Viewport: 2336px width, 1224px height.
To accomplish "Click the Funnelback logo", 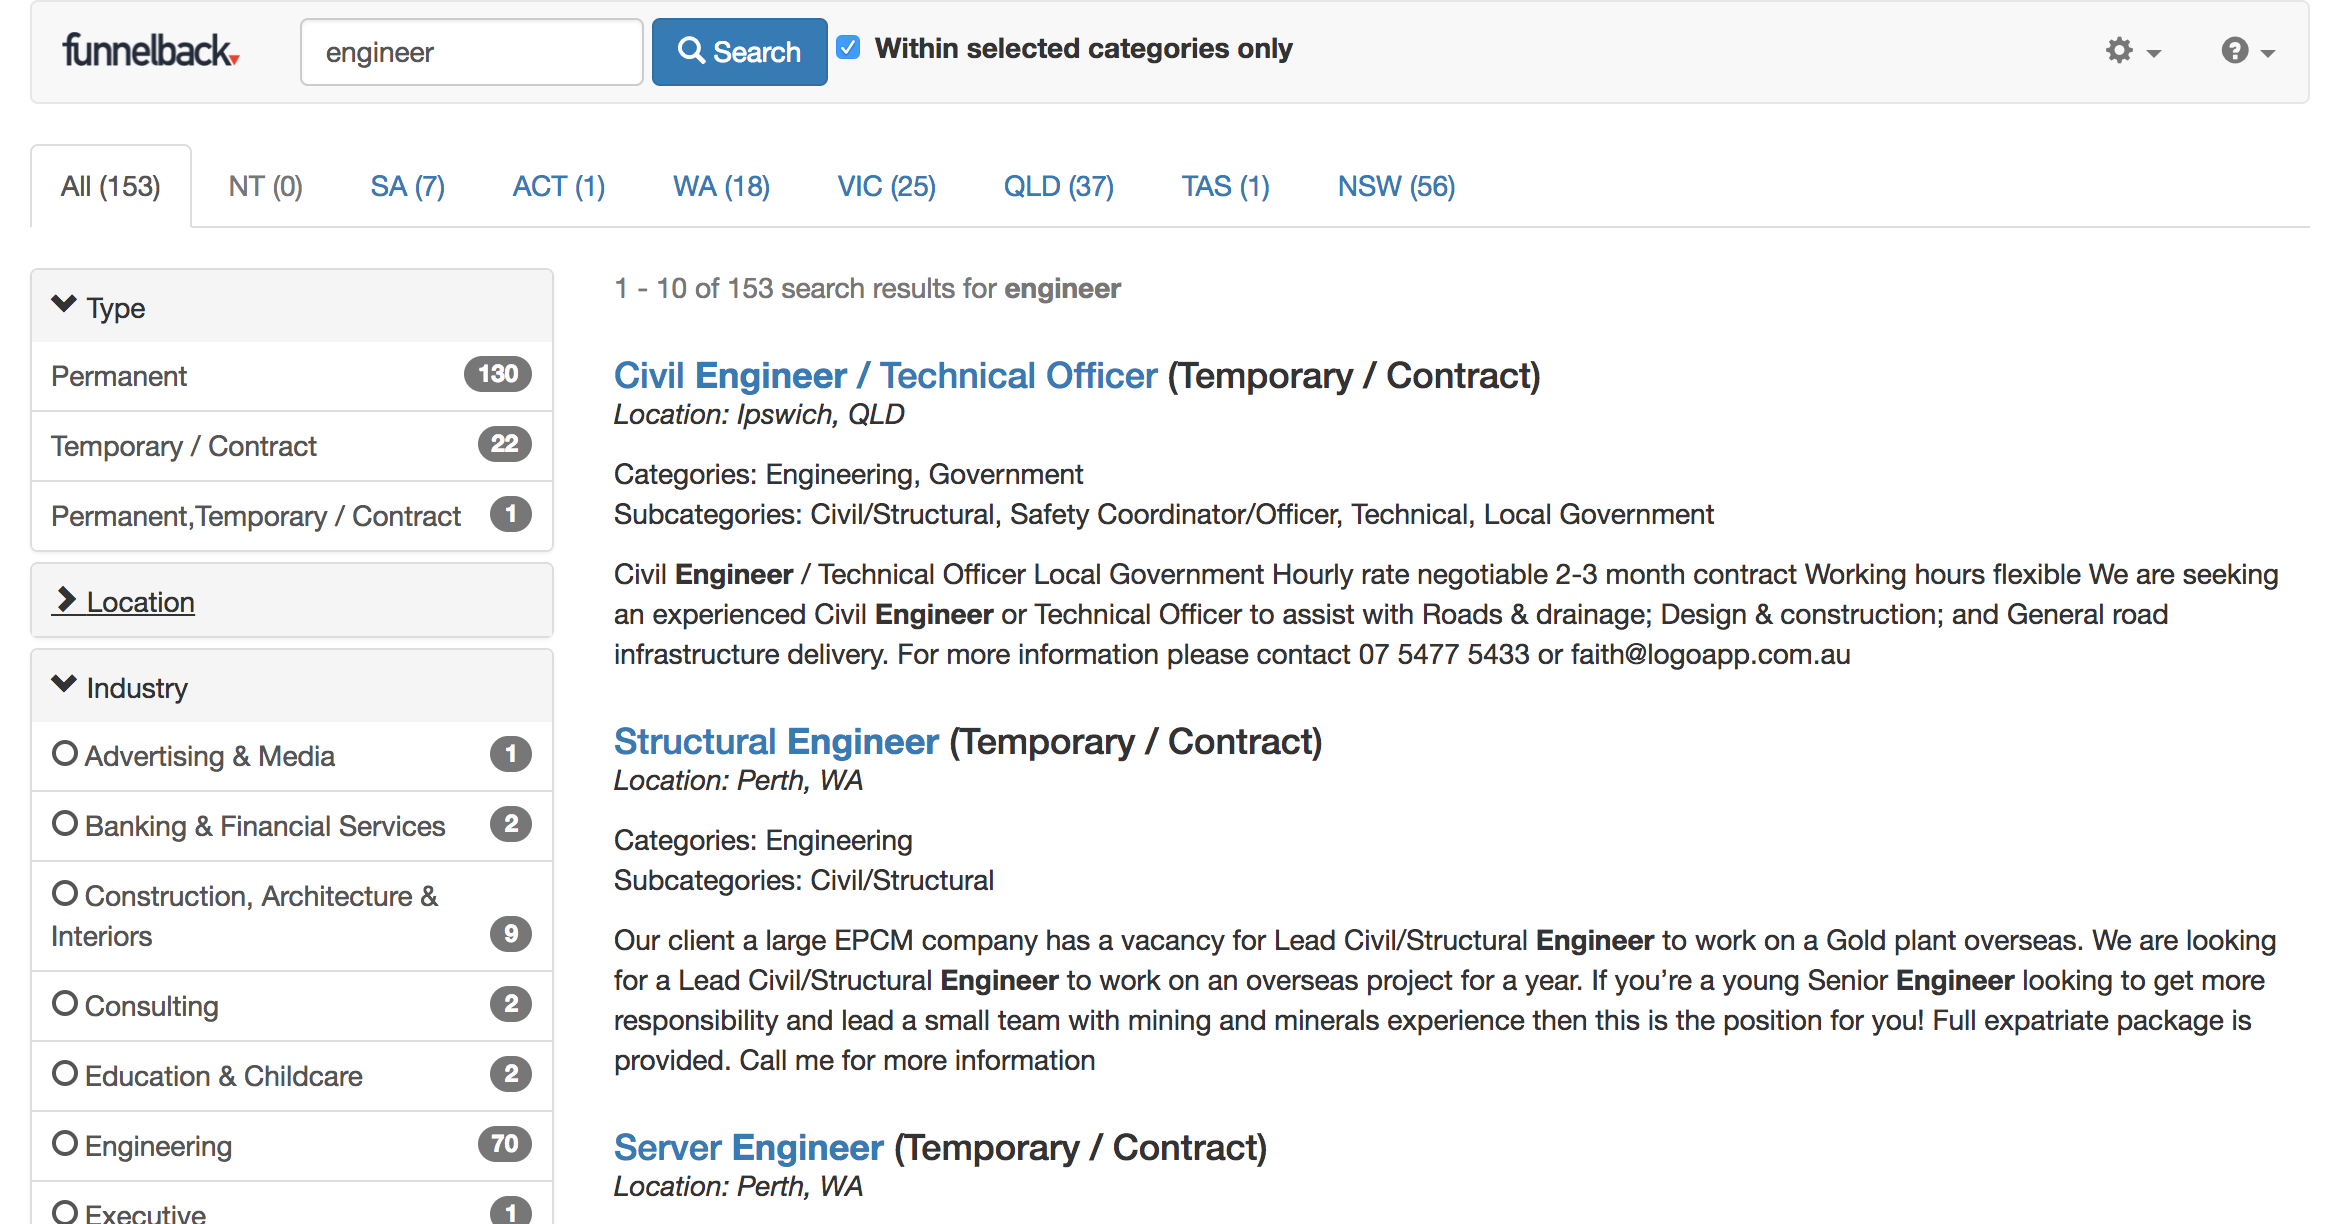I will (150, 50).
